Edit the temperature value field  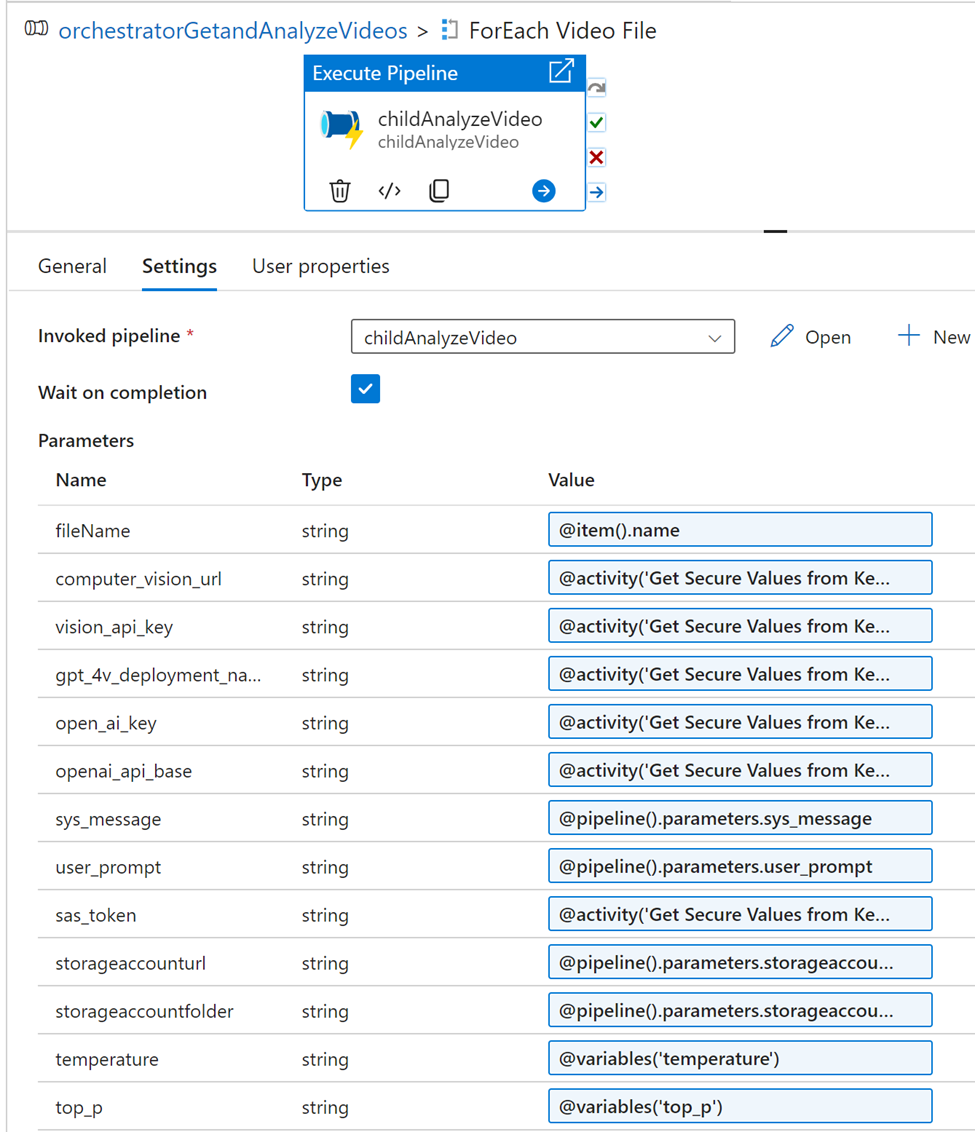pos(740,1058)
